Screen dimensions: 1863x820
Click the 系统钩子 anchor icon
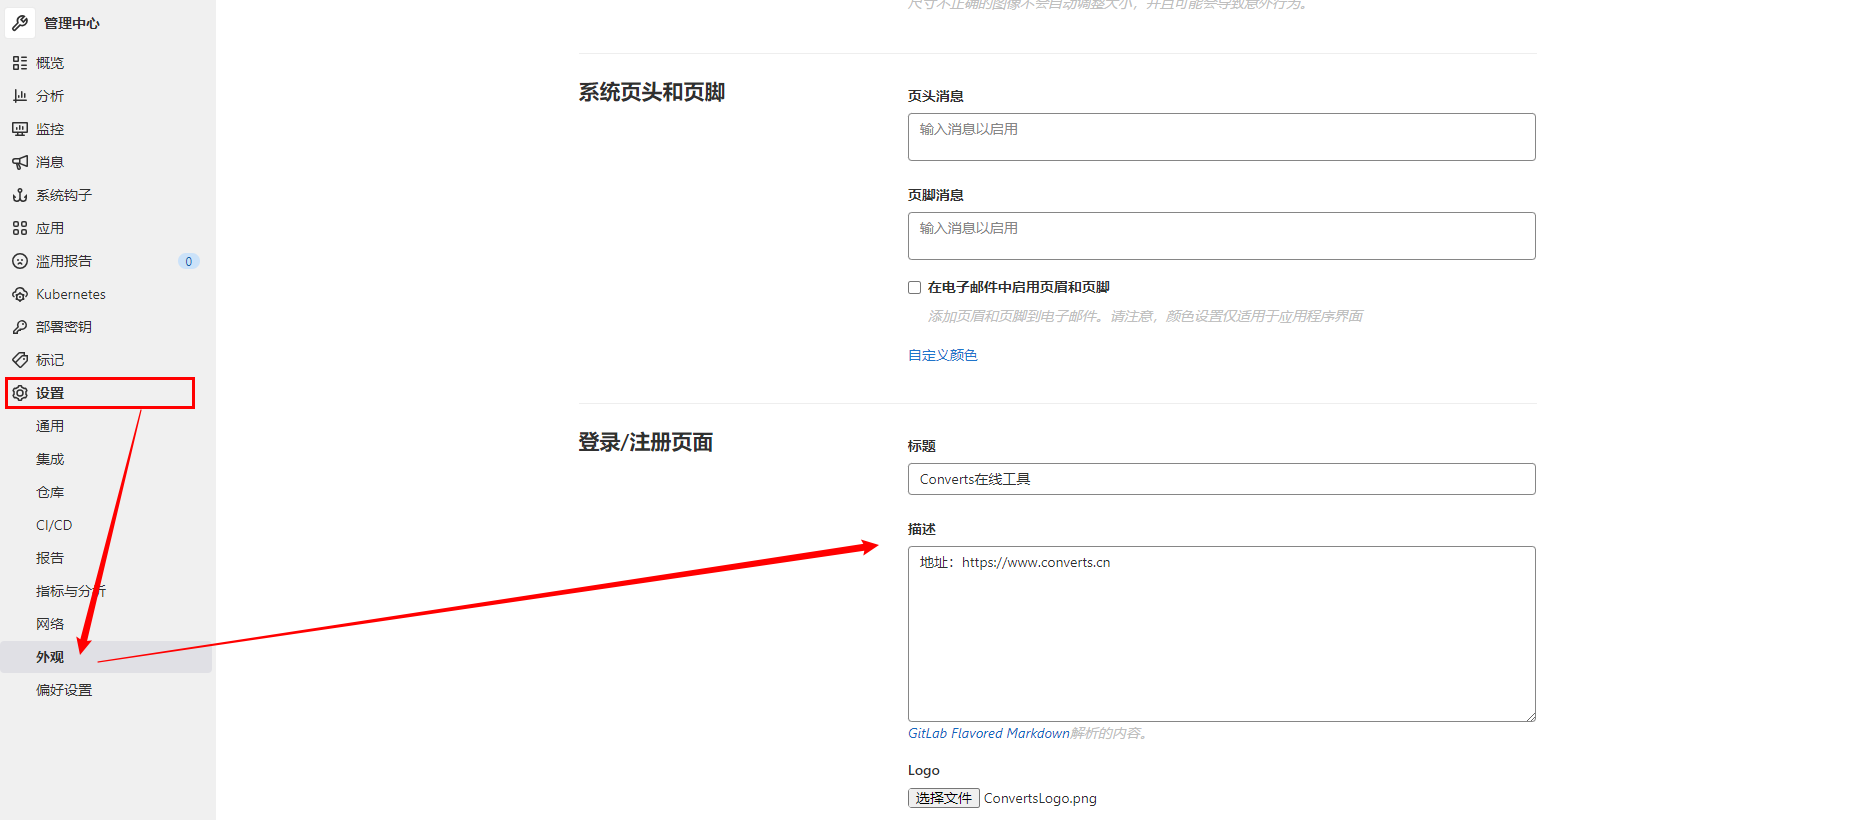click(20, 195)
